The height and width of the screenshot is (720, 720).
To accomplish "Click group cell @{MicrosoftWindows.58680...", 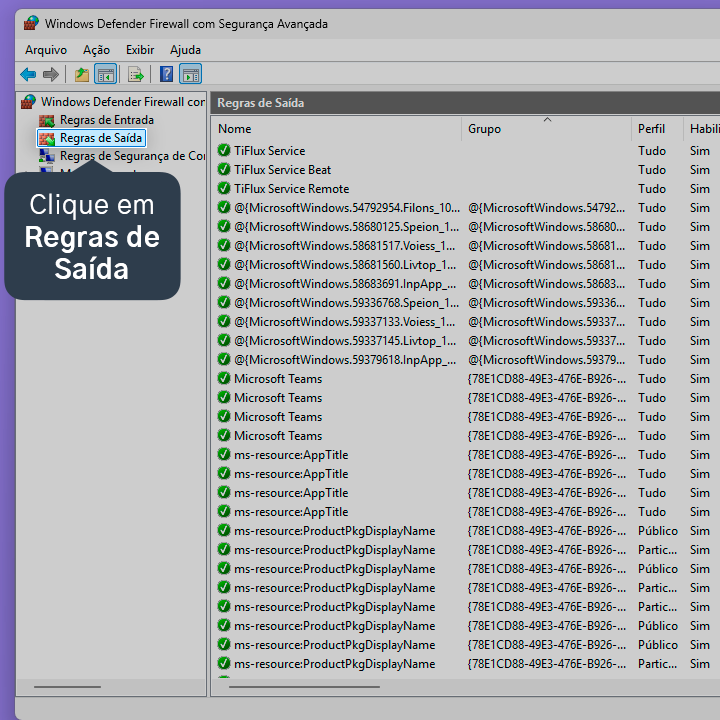I will click(x=546, y=226).
